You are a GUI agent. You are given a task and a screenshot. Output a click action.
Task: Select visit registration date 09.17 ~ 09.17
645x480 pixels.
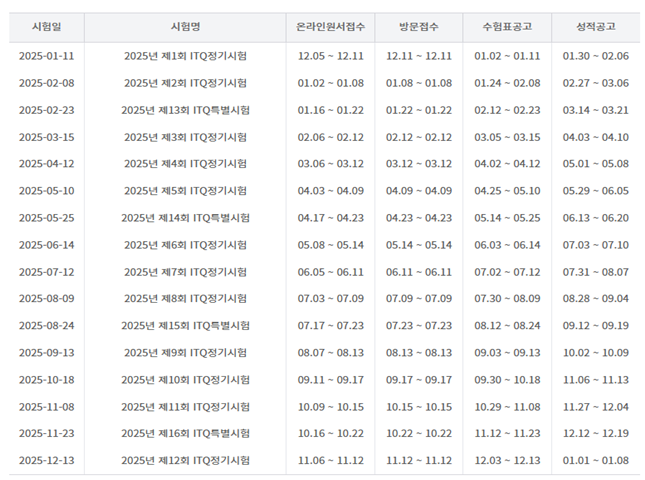[x=418, y=379]
